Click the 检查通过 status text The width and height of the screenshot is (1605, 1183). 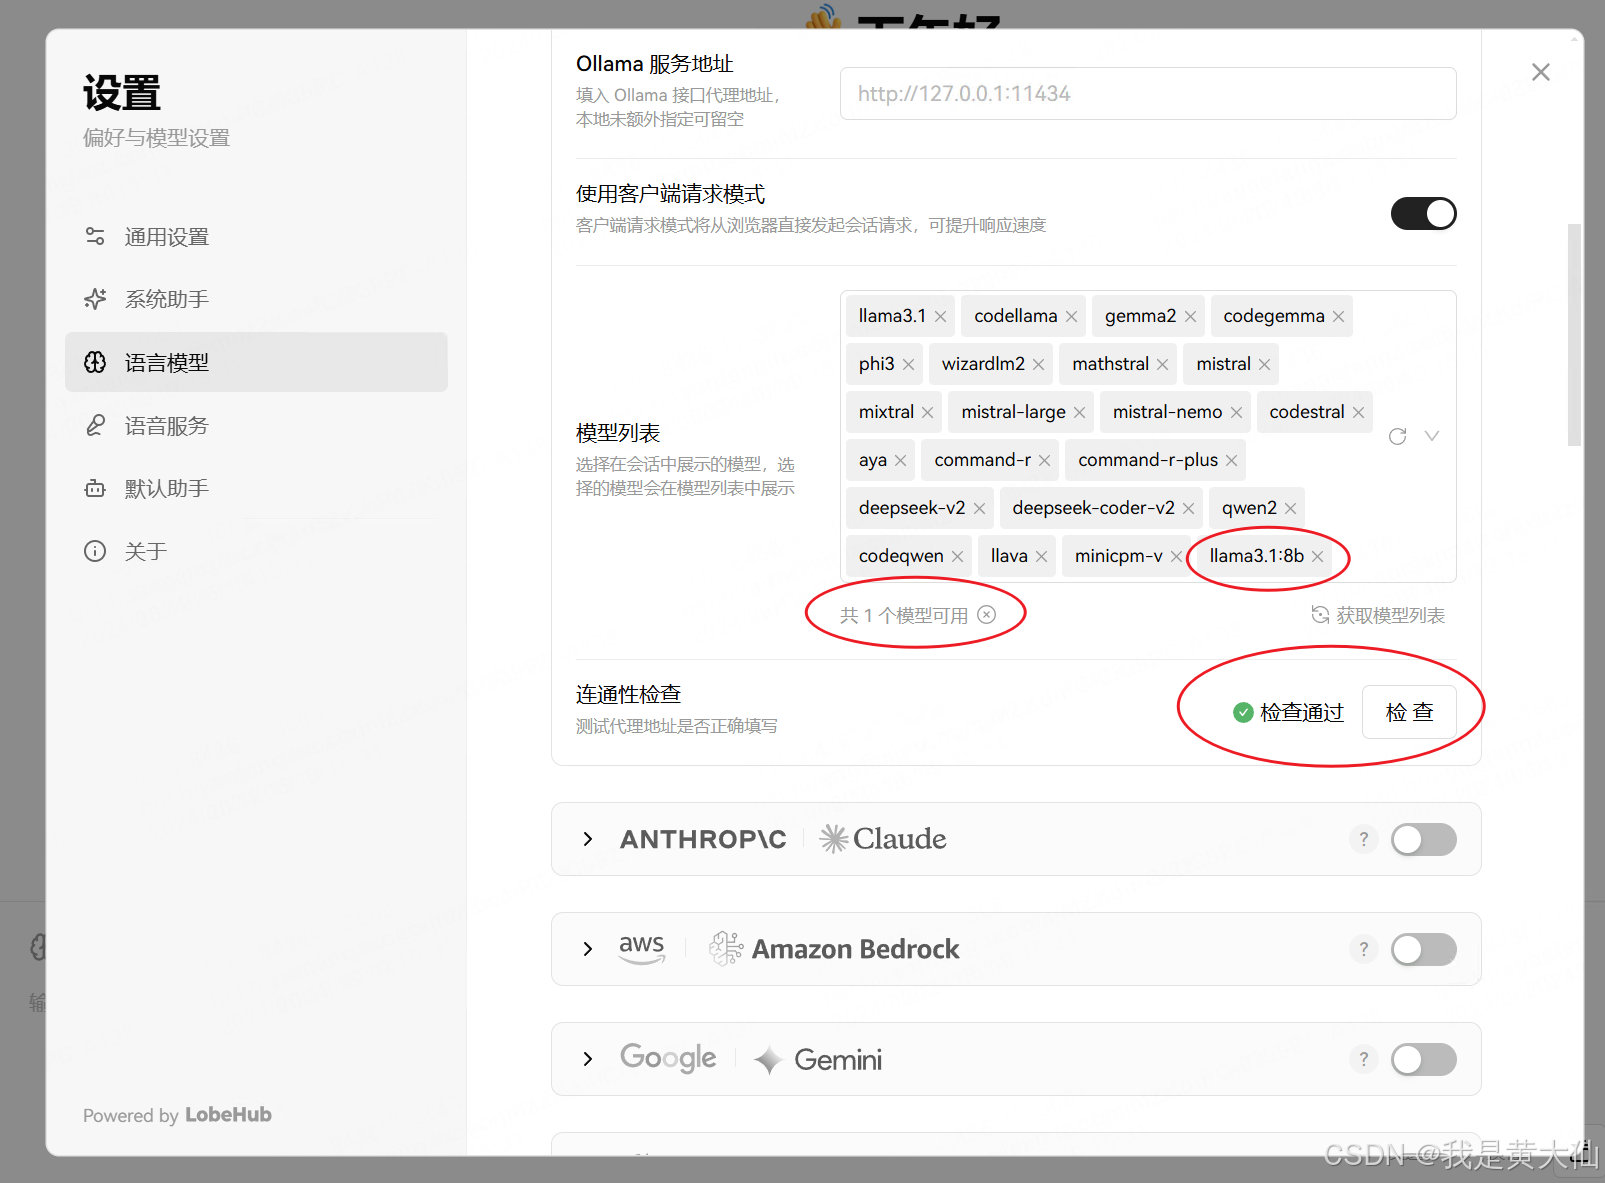1302,712
